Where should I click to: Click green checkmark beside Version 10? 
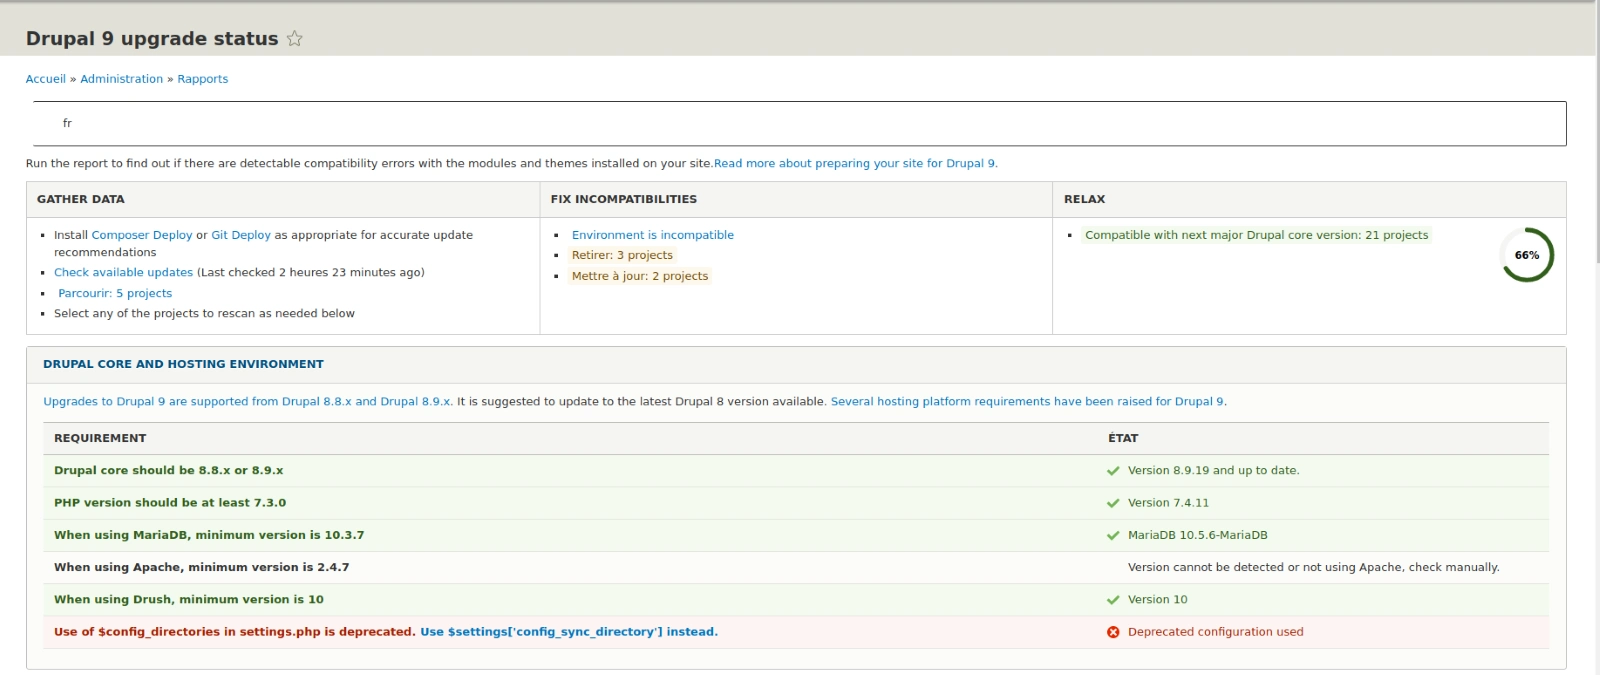(x=1113, y=600)
